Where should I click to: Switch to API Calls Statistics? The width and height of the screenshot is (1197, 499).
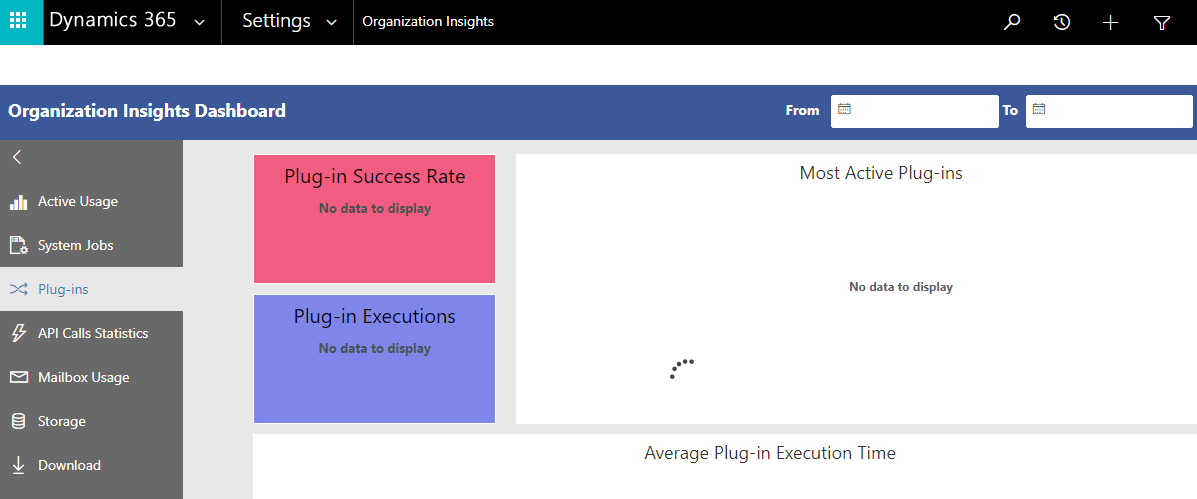(x=92, y=333)
